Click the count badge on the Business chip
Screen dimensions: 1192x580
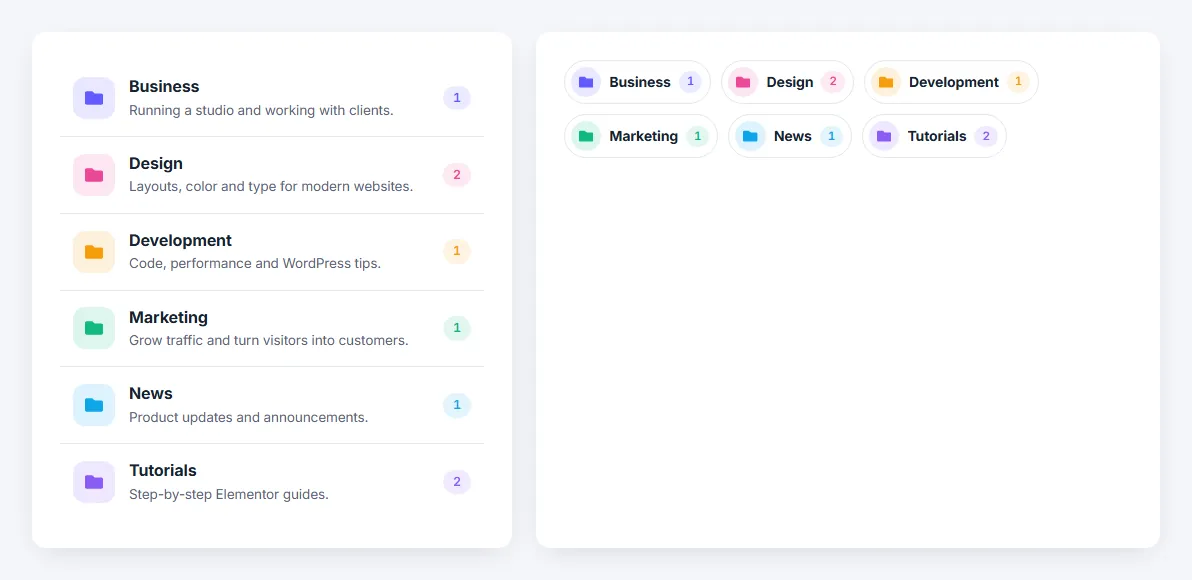pyautogui.click(x=690, y=82)
